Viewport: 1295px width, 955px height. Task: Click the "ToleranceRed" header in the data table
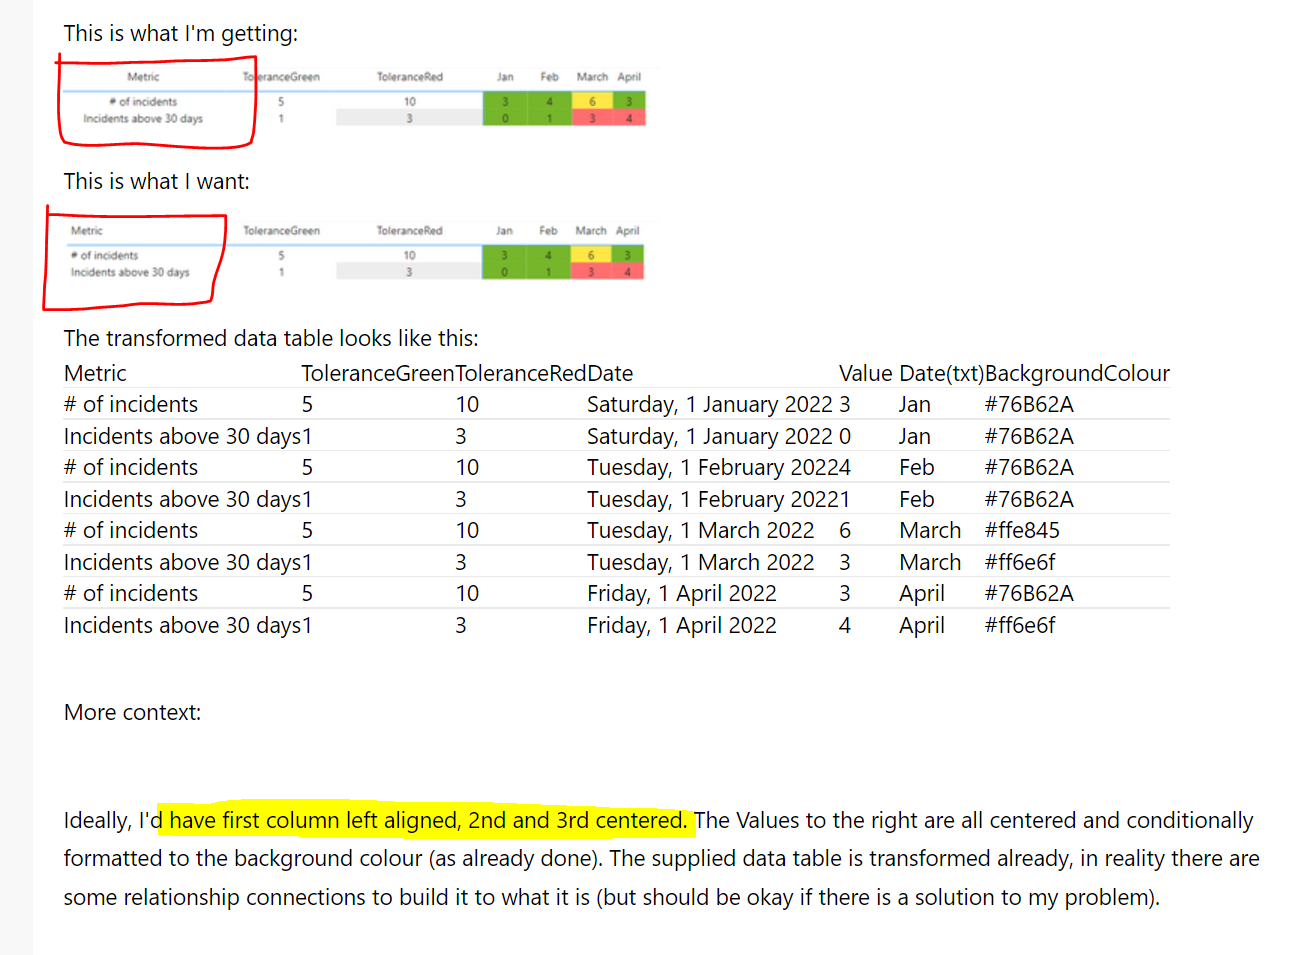pos(521,373)
